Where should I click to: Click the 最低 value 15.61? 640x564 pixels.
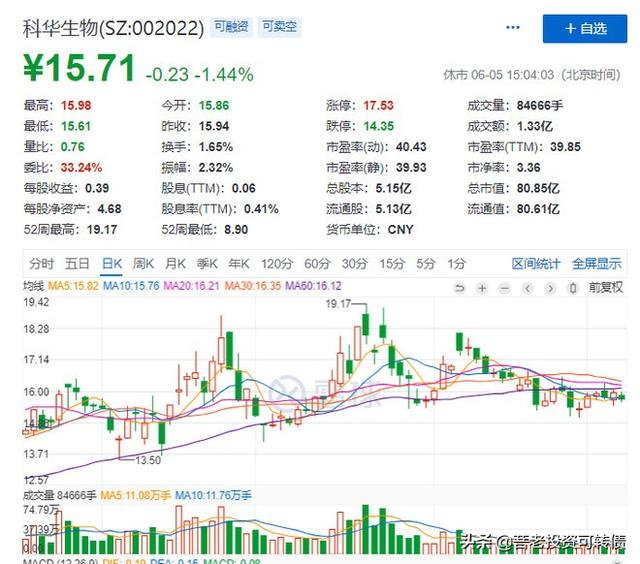(x=76, y=126)
